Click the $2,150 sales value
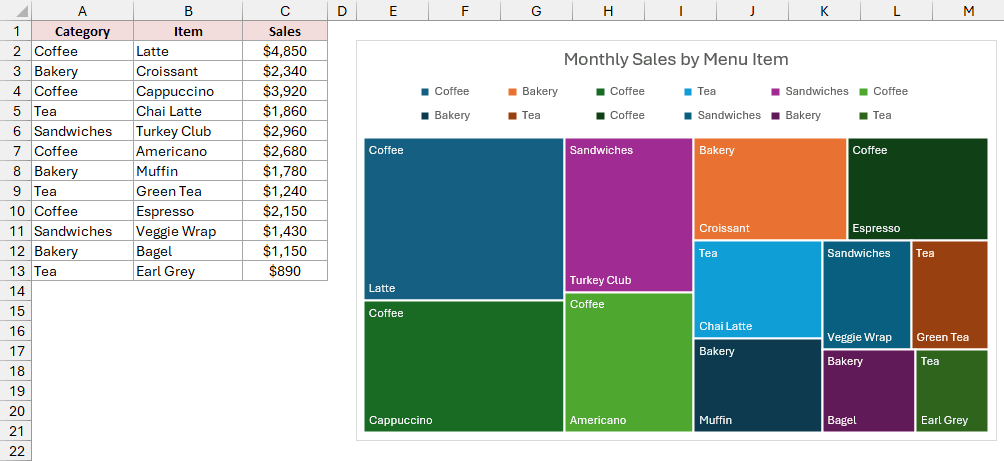This screenshot has width=1004, height=461. tap(285, 211)
